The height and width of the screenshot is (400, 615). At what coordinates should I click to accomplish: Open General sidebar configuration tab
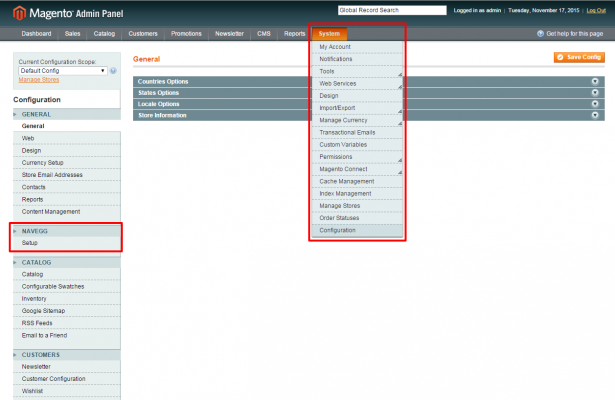point(67,126)
